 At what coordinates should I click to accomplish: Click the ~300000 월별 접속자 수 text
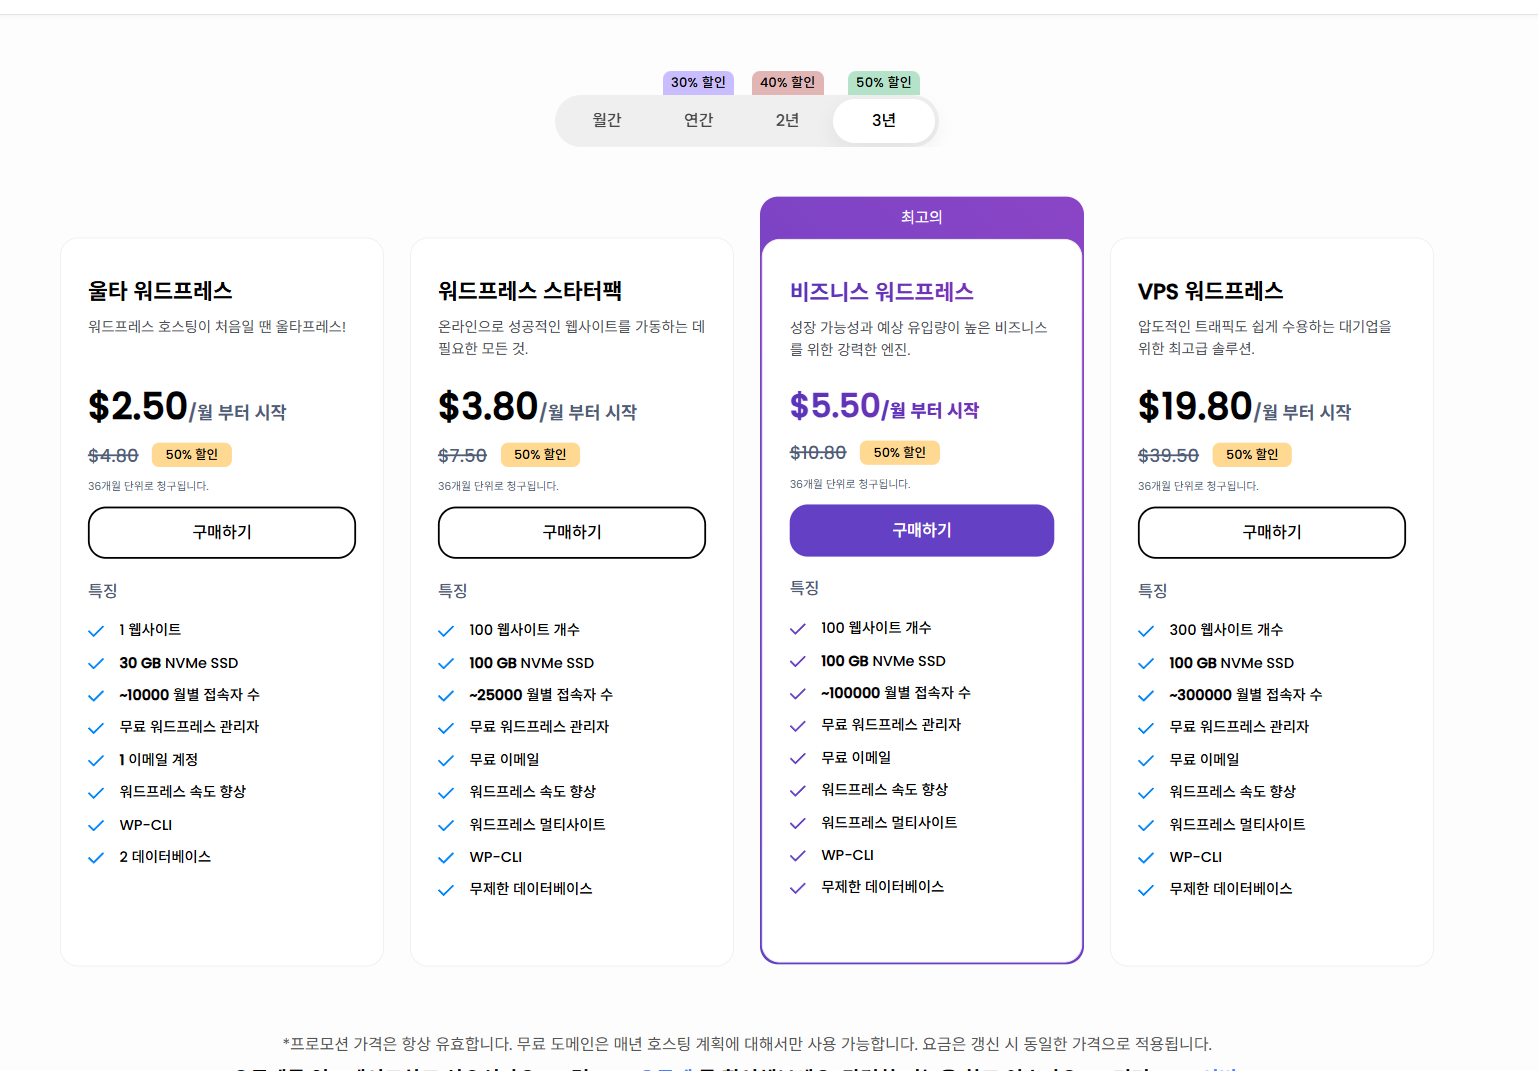(1246, 695)
